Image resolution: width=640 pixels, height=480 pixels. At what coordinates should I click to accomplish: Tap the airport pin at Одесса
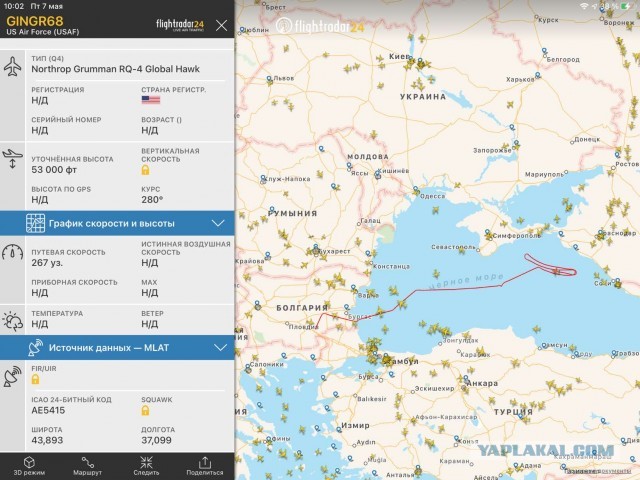416,190
